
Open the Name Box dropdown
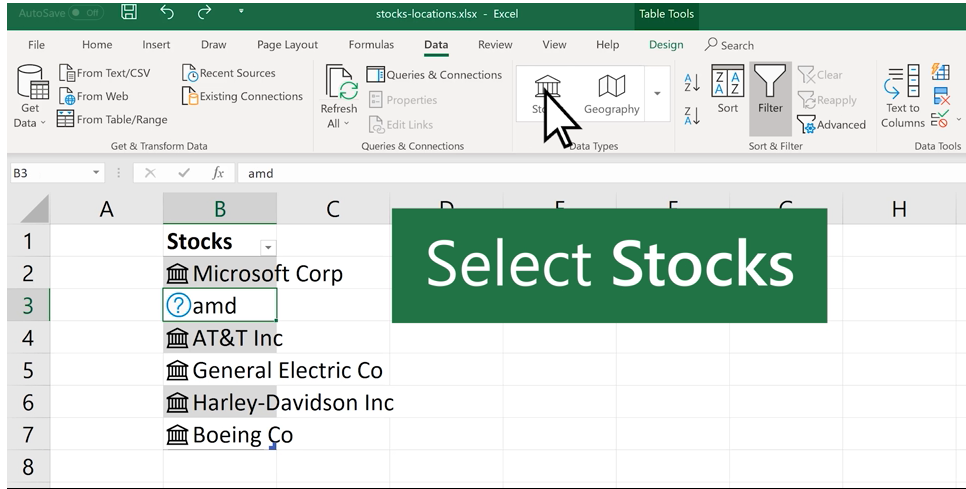click(96, 172)
